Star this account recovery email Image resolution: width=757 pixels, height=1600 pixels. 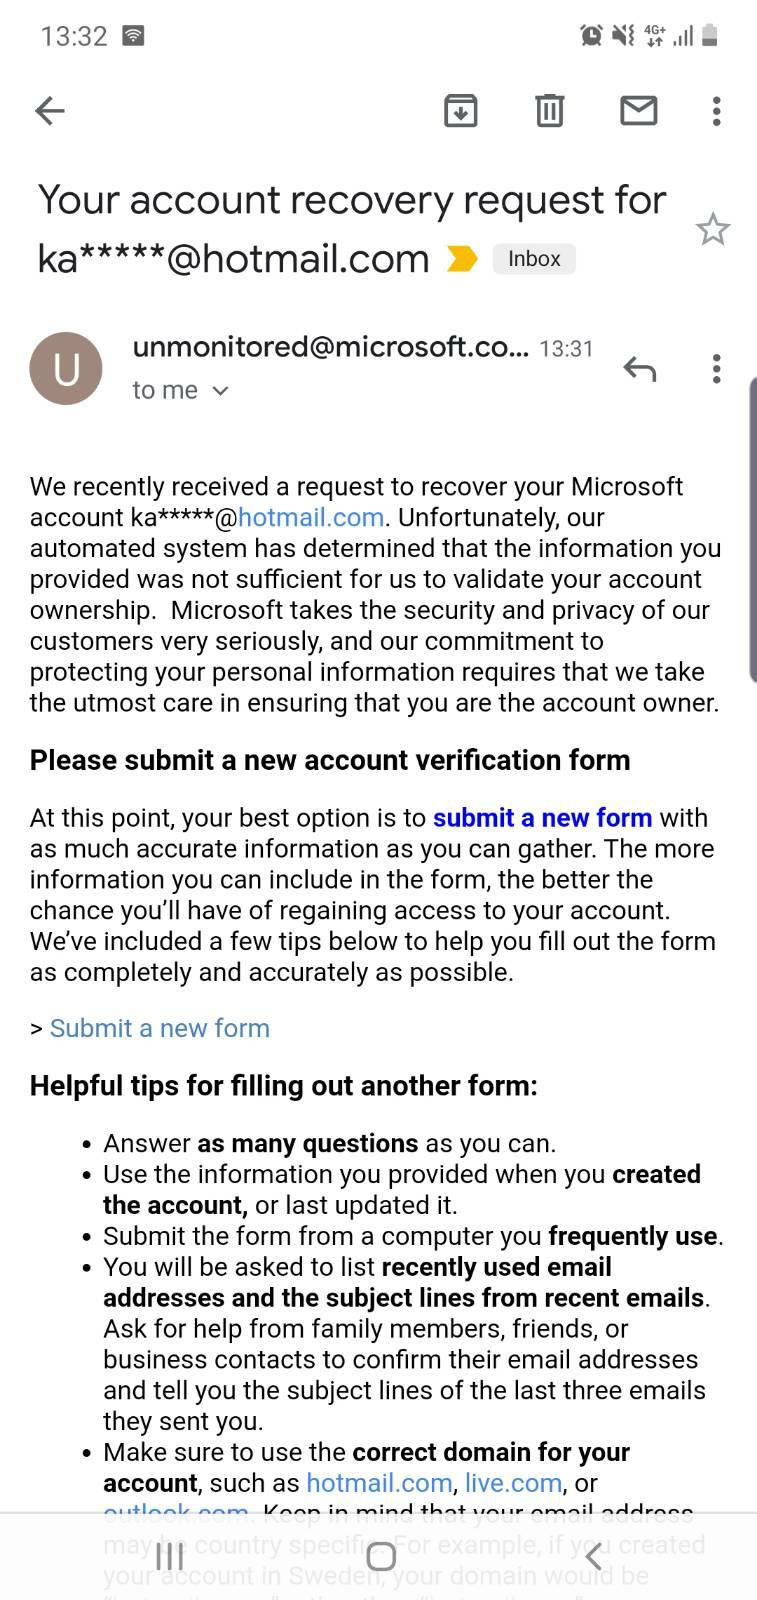pos(713,230)
